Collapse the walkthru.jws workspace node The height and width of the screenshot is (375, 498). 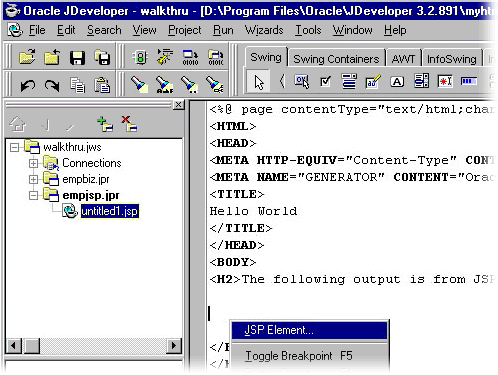[14, 147]
